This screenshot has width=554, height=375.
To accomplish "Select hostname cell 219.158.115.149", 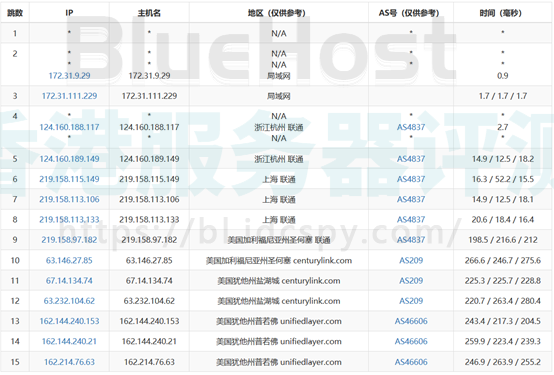I will point(149,179).
